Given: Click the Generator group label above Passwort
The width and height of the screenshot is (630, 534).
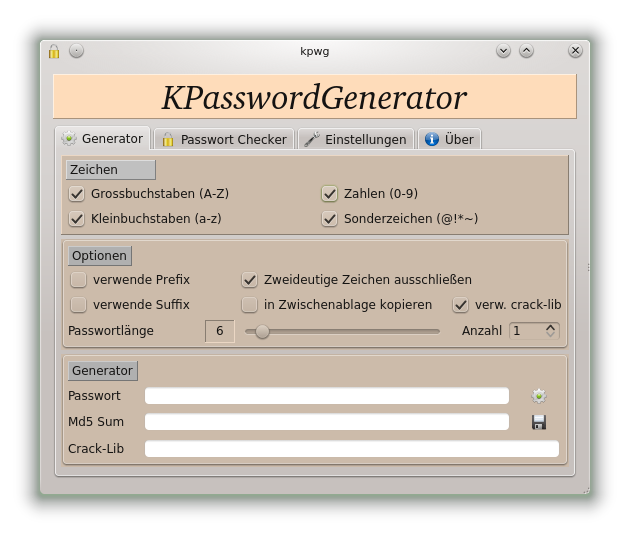Looking at the screenshot, I should coord(102,370).
